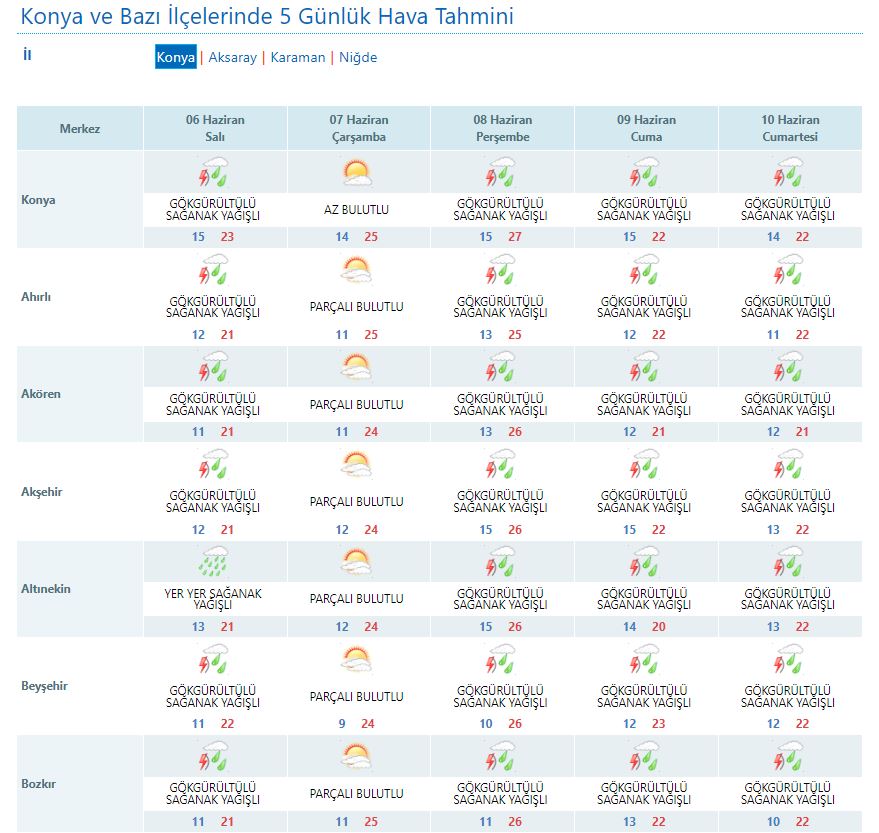Select the Konya province tab
The image size is (879, 833).
[x=176, y=57]
